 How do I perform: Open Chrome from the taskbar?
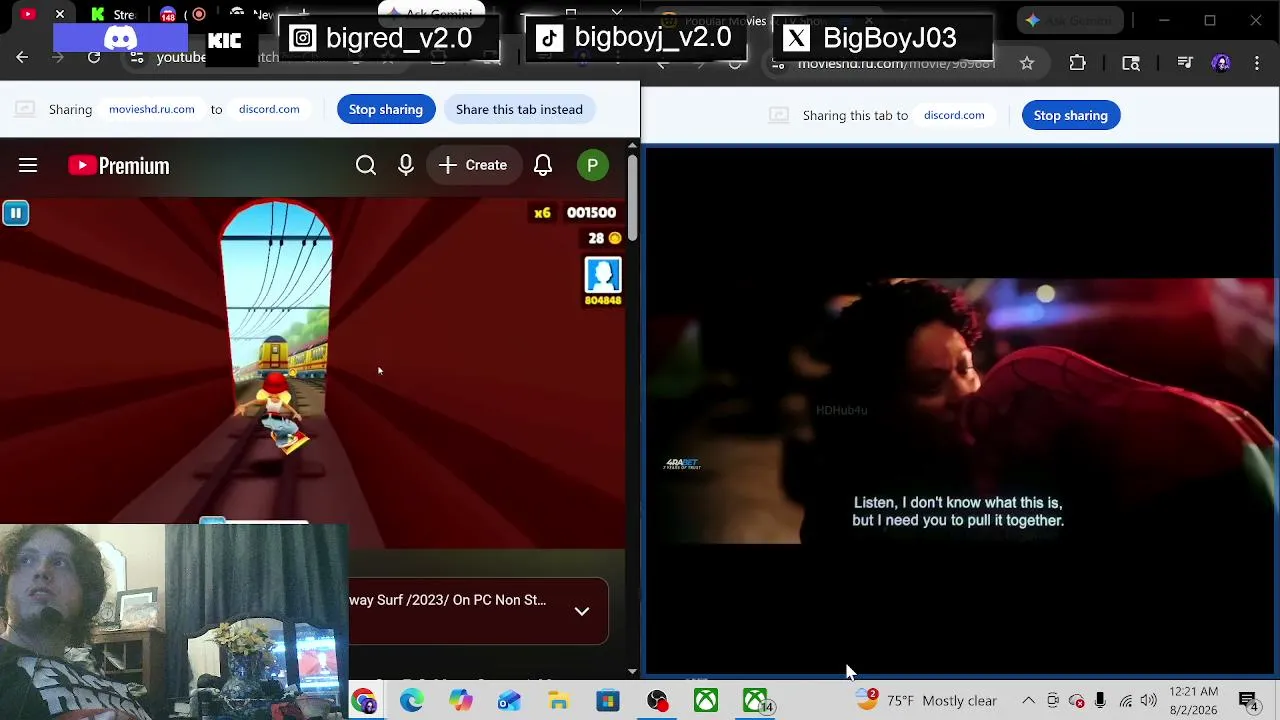364,701
